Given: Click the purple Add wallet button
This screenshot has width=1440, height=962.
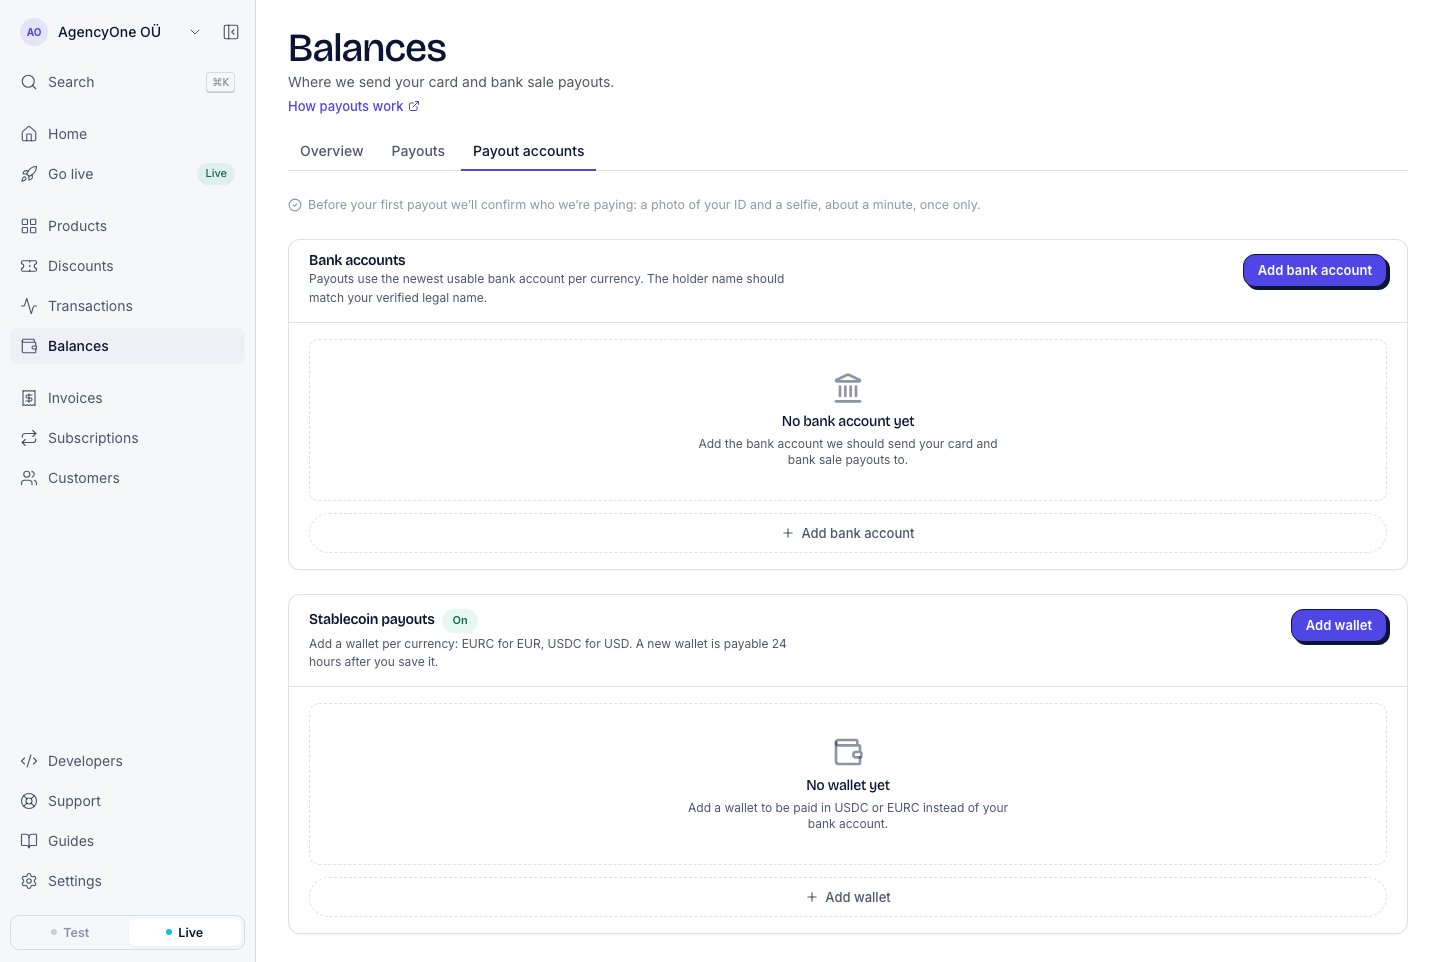Looking at the screenshot, I should [1339, 625].
